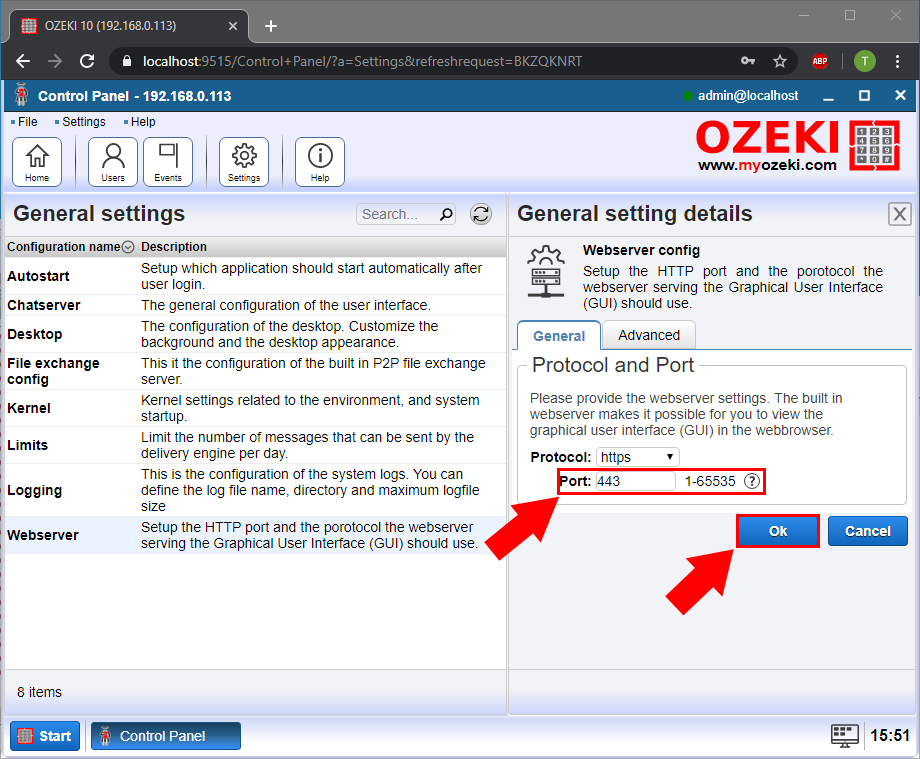Open the browser three-dot menu
Viewport: 920px width, 759px height.
click(x=897, y=61)
